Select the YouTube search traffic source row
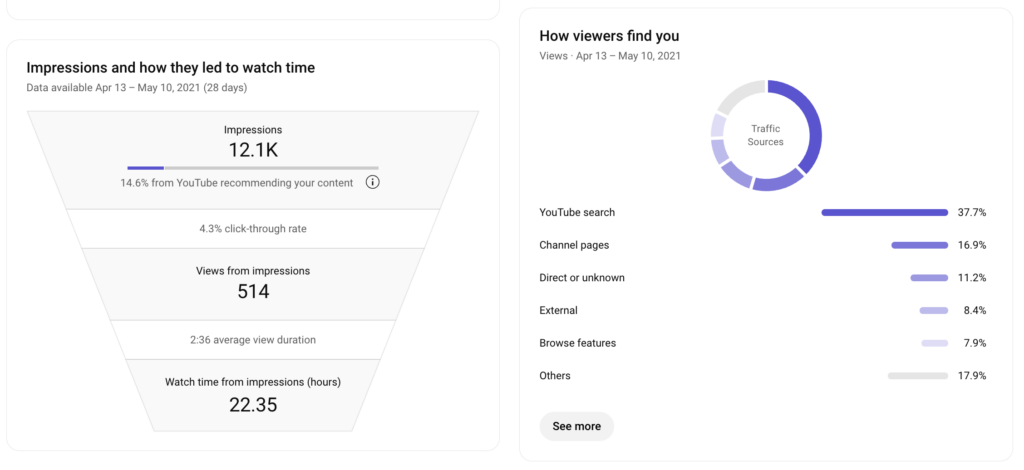Viewport: 1024px width, 470px height. tap(577, 212)
